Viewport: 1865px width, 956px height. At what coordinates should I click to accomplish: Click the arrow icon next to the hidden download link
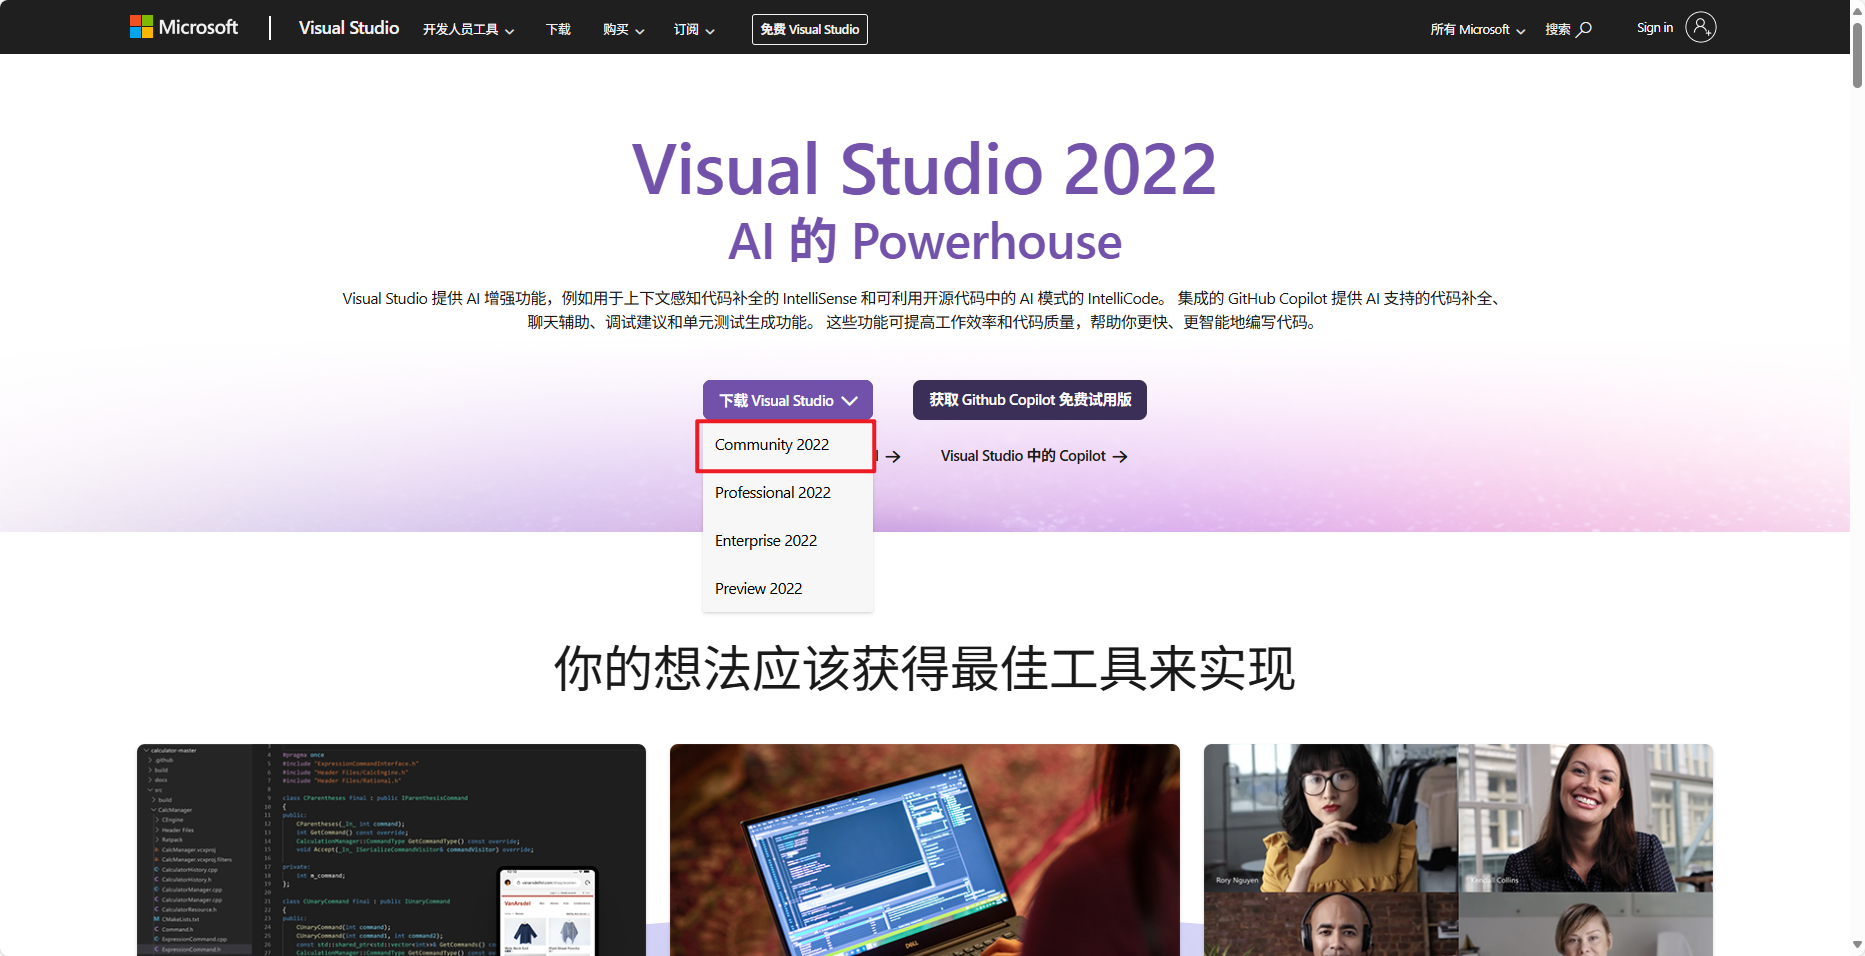coord(893,457)
